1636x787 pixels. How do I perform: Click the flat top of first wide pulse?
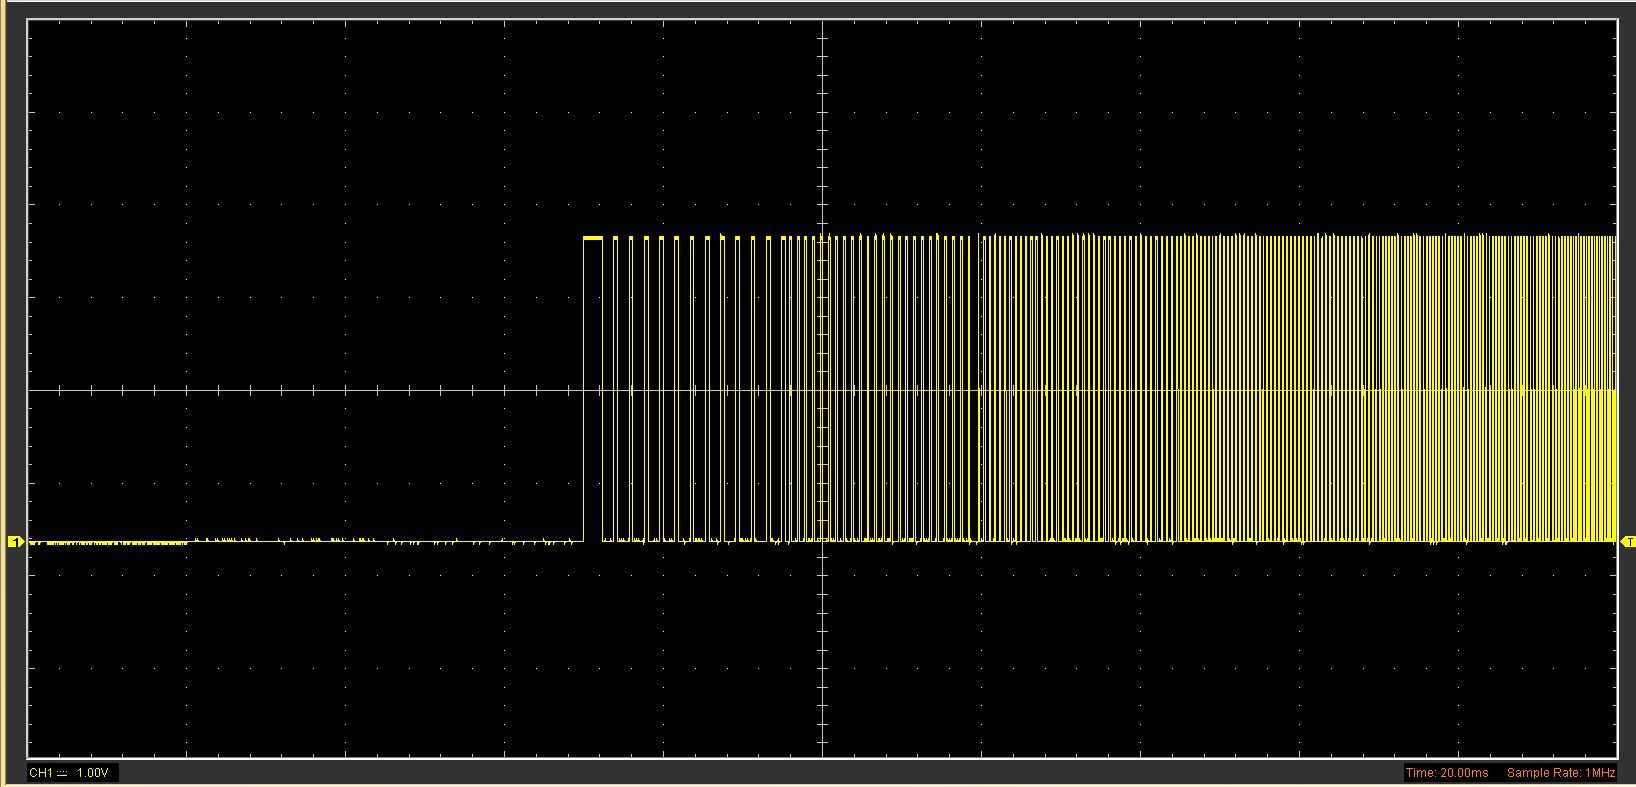click(x=593, y=238)
